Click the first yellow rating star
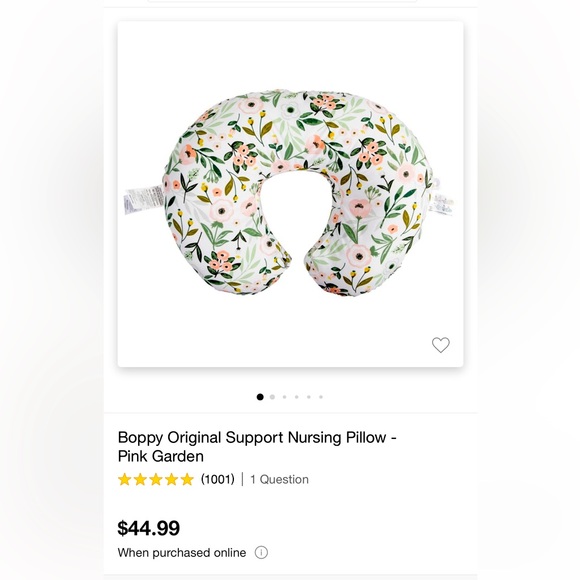Image resolution: width=580 pixels, height=580 pixels. click(125, 479)
